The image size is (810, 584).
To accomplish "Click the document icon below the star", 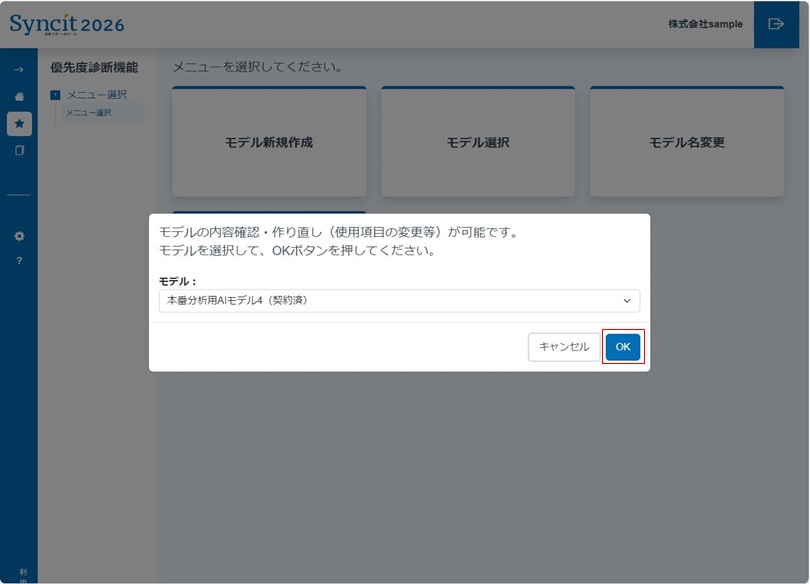I will pos(18,147).
